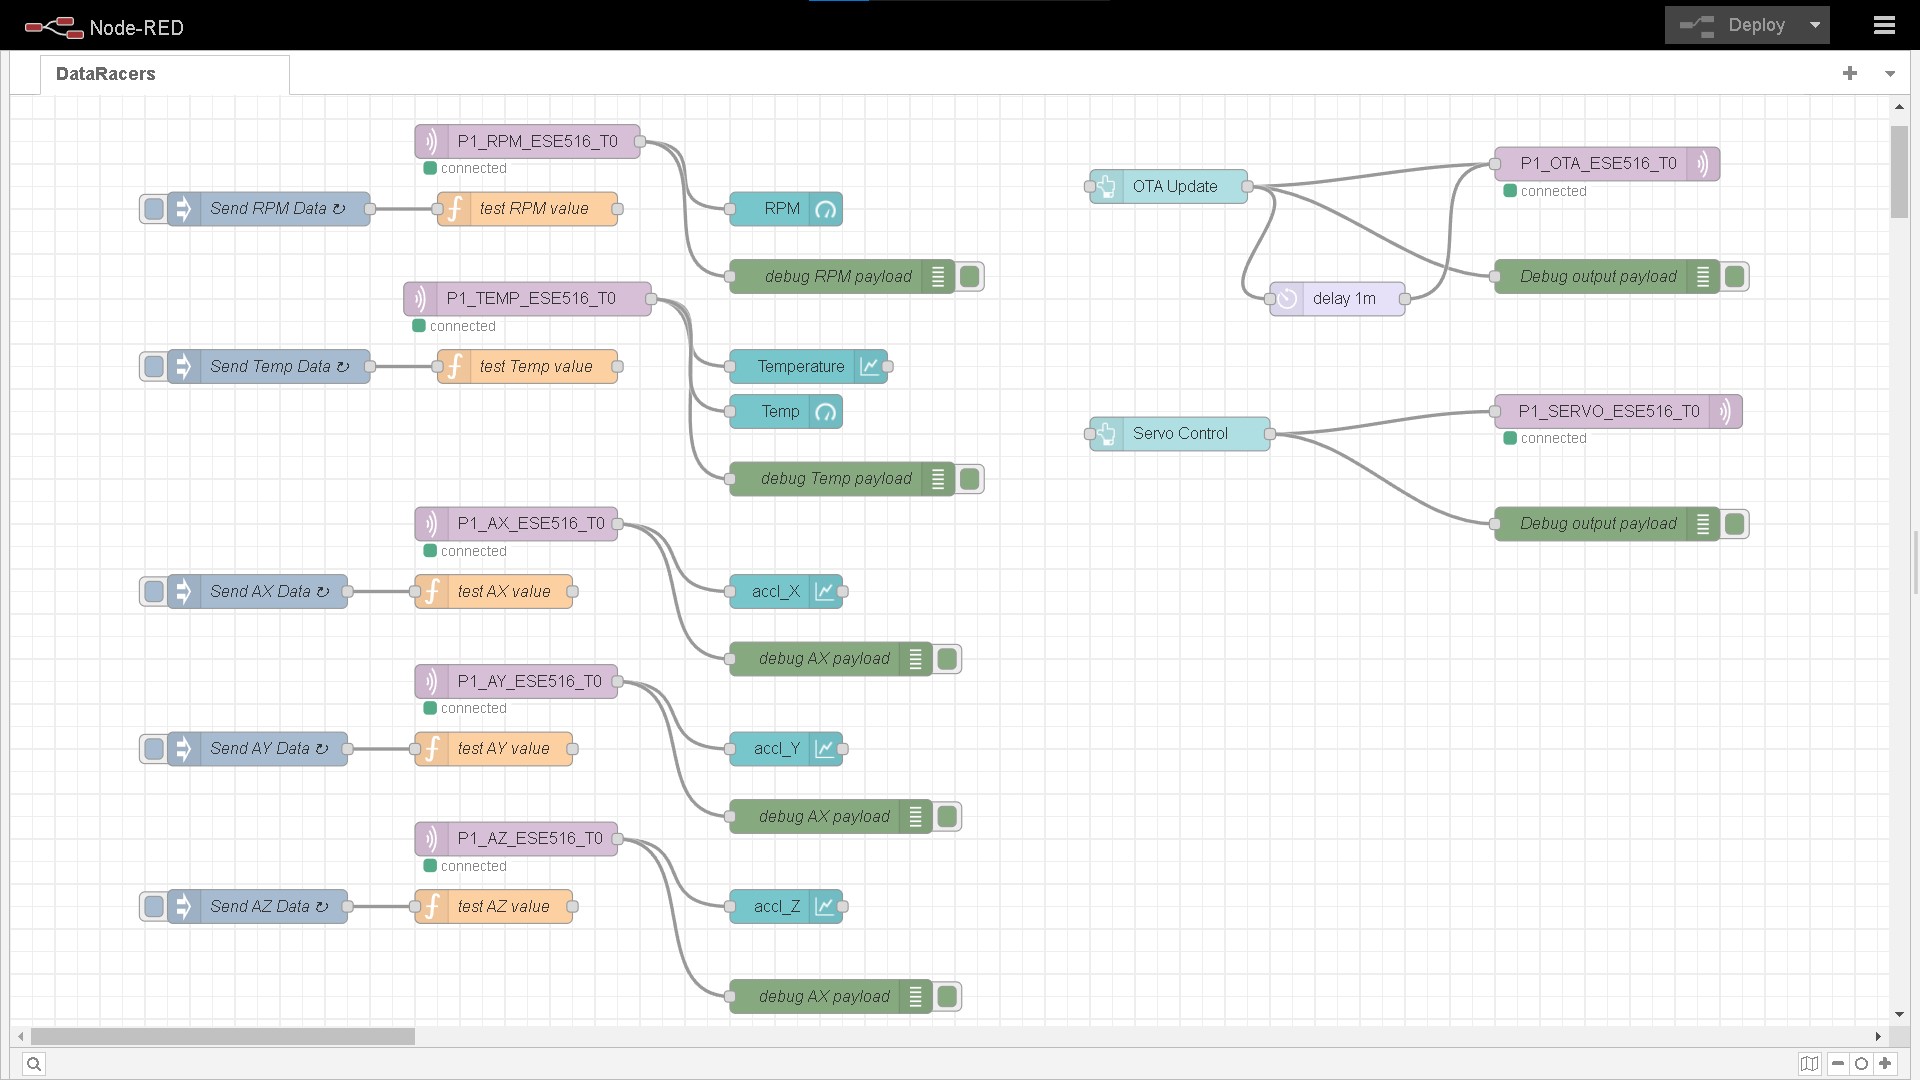Image resolution: width=1920 pixels, height=1080 pixels.
Task: Click the scroll down arrow of canvas
Action: click(1899, 1015)
